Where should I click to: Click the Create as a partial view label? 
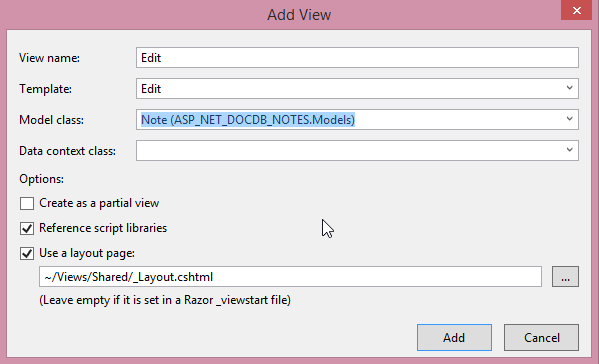point(99,203)
